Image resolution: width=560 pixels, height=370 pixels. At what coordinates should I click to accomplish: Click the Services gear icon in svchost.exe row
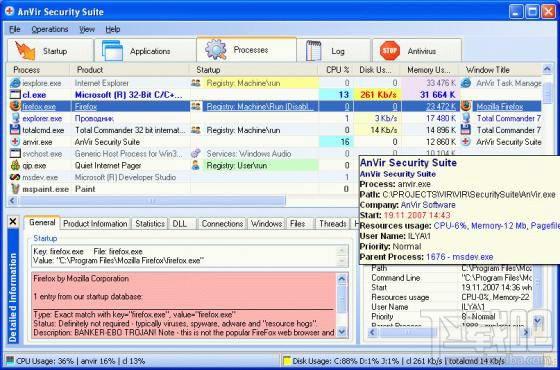coord(196,154)
